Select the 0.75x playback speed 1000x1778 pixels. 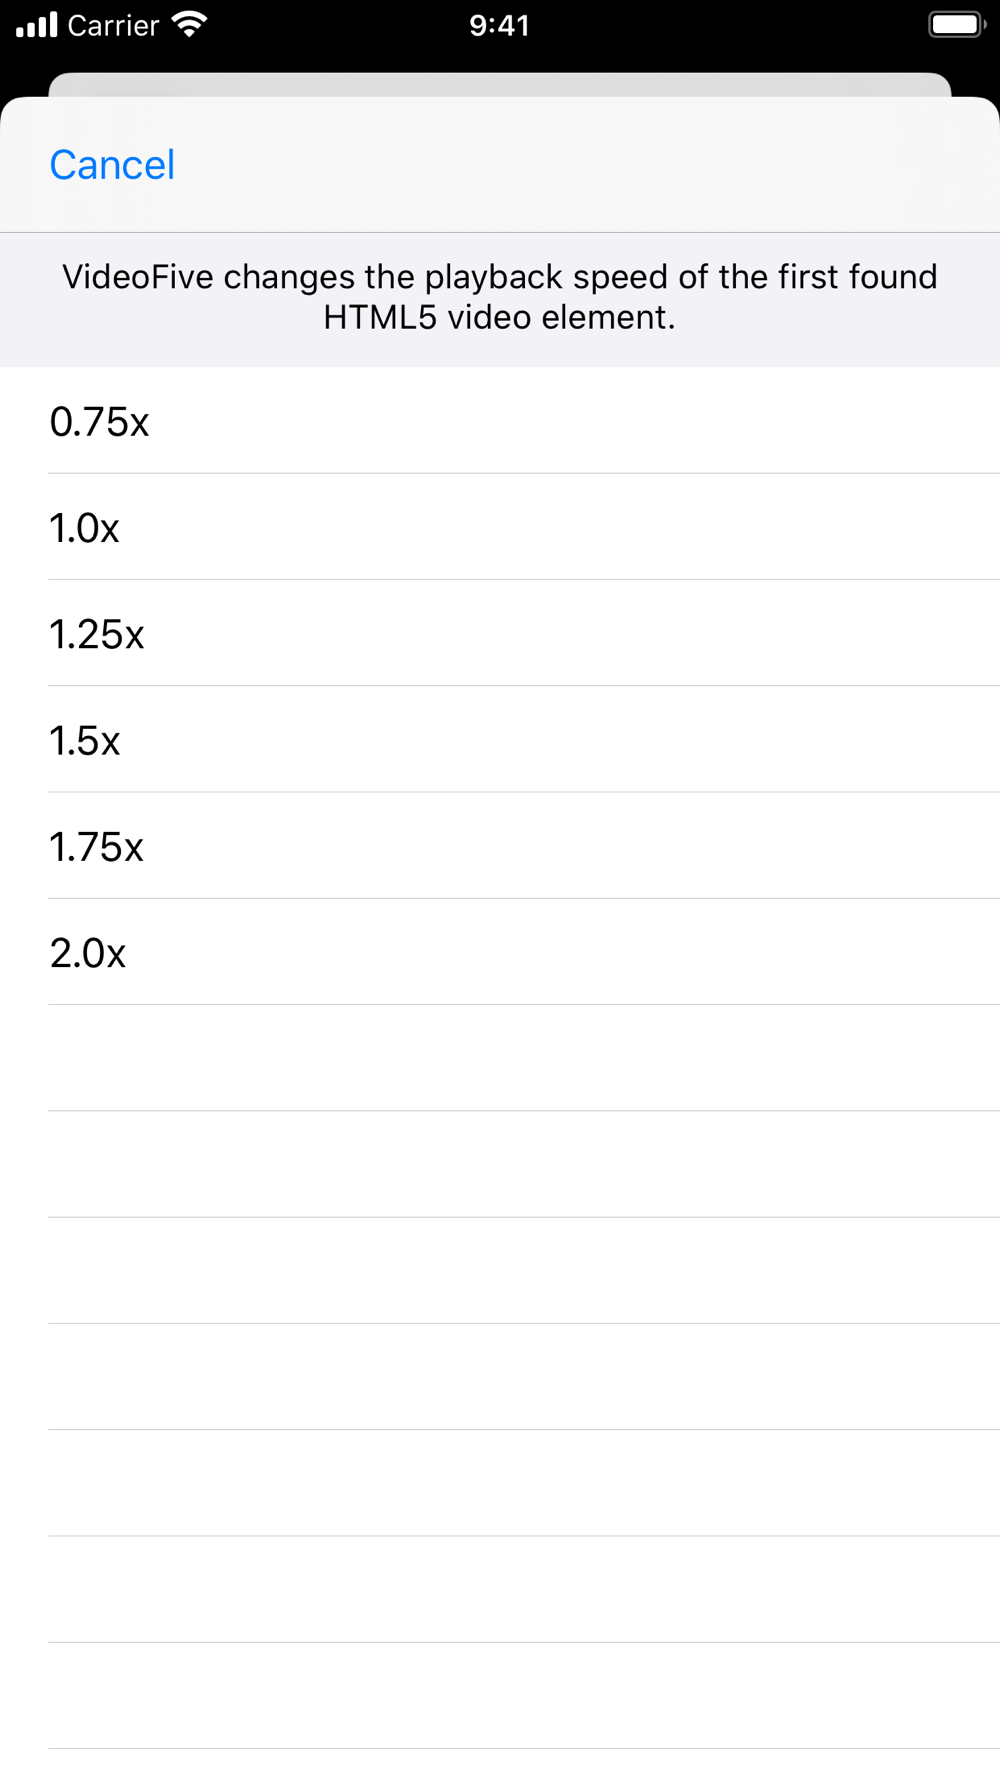(x=500, y=421)
